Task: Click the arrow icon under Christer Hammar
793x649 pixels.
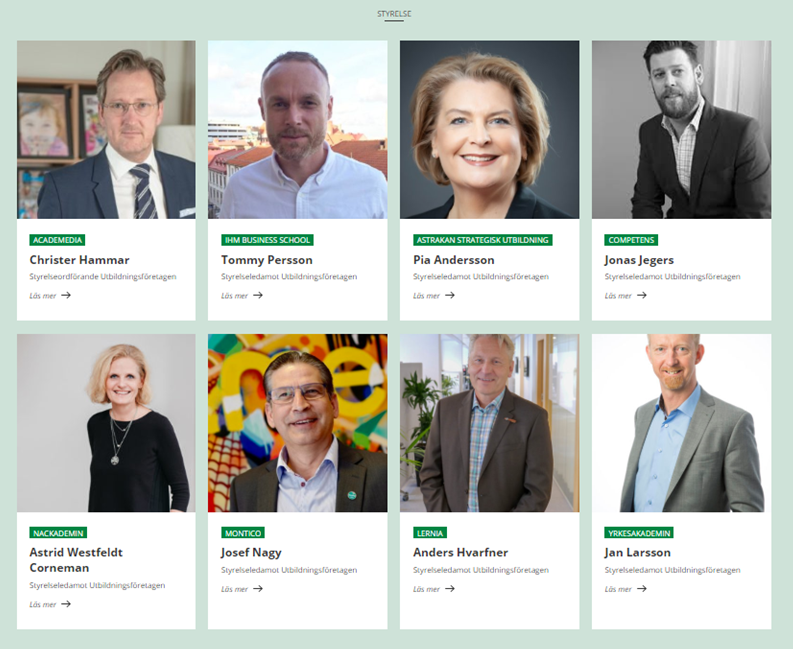Action: (x=66, y=295)
